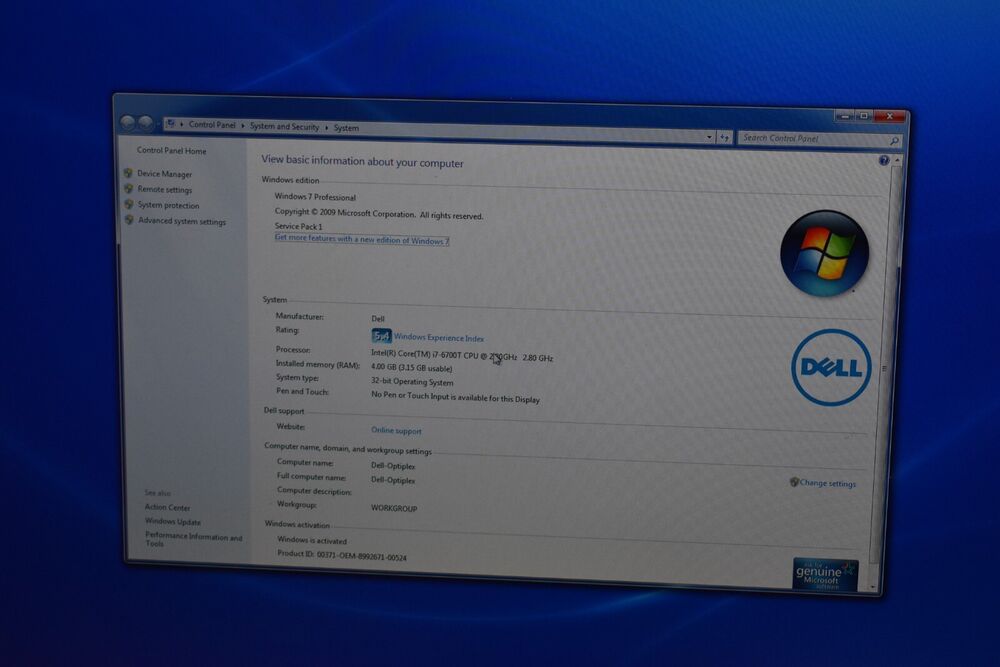The height and width of the screenshot is (667, 1000).
Task: Open Performance Information and Tools
Action: 194,539
